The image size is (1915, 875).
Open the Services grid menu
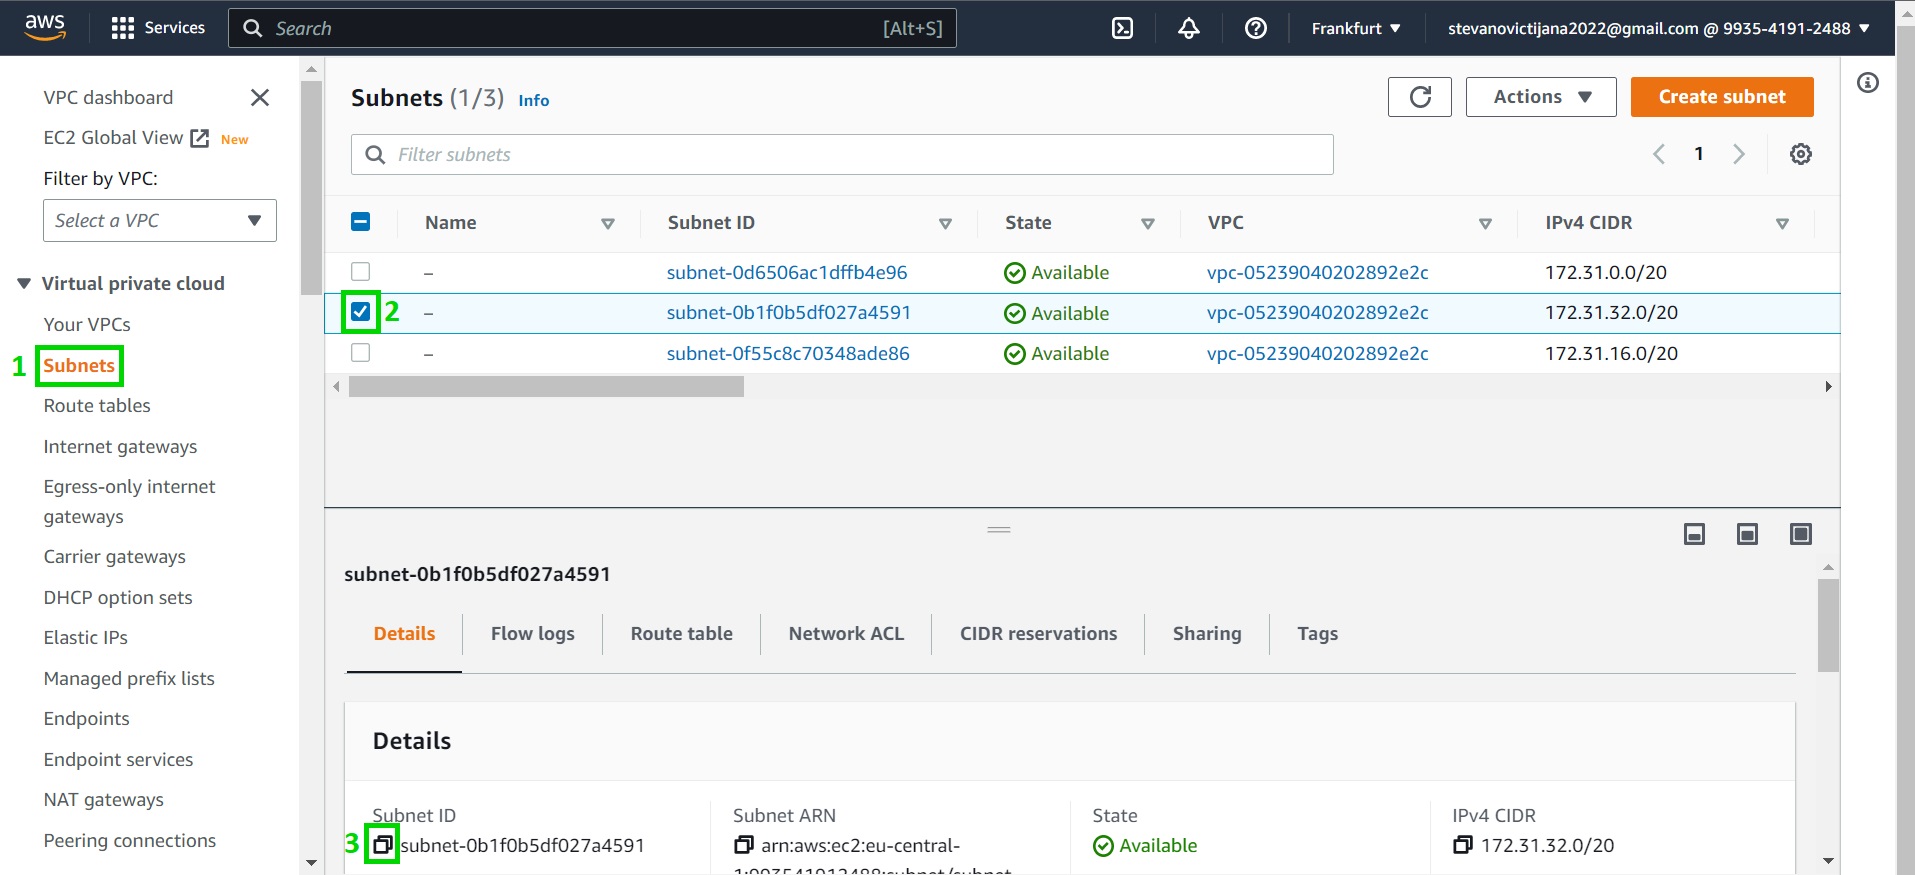pyautogui.click(x=158, y=28)
